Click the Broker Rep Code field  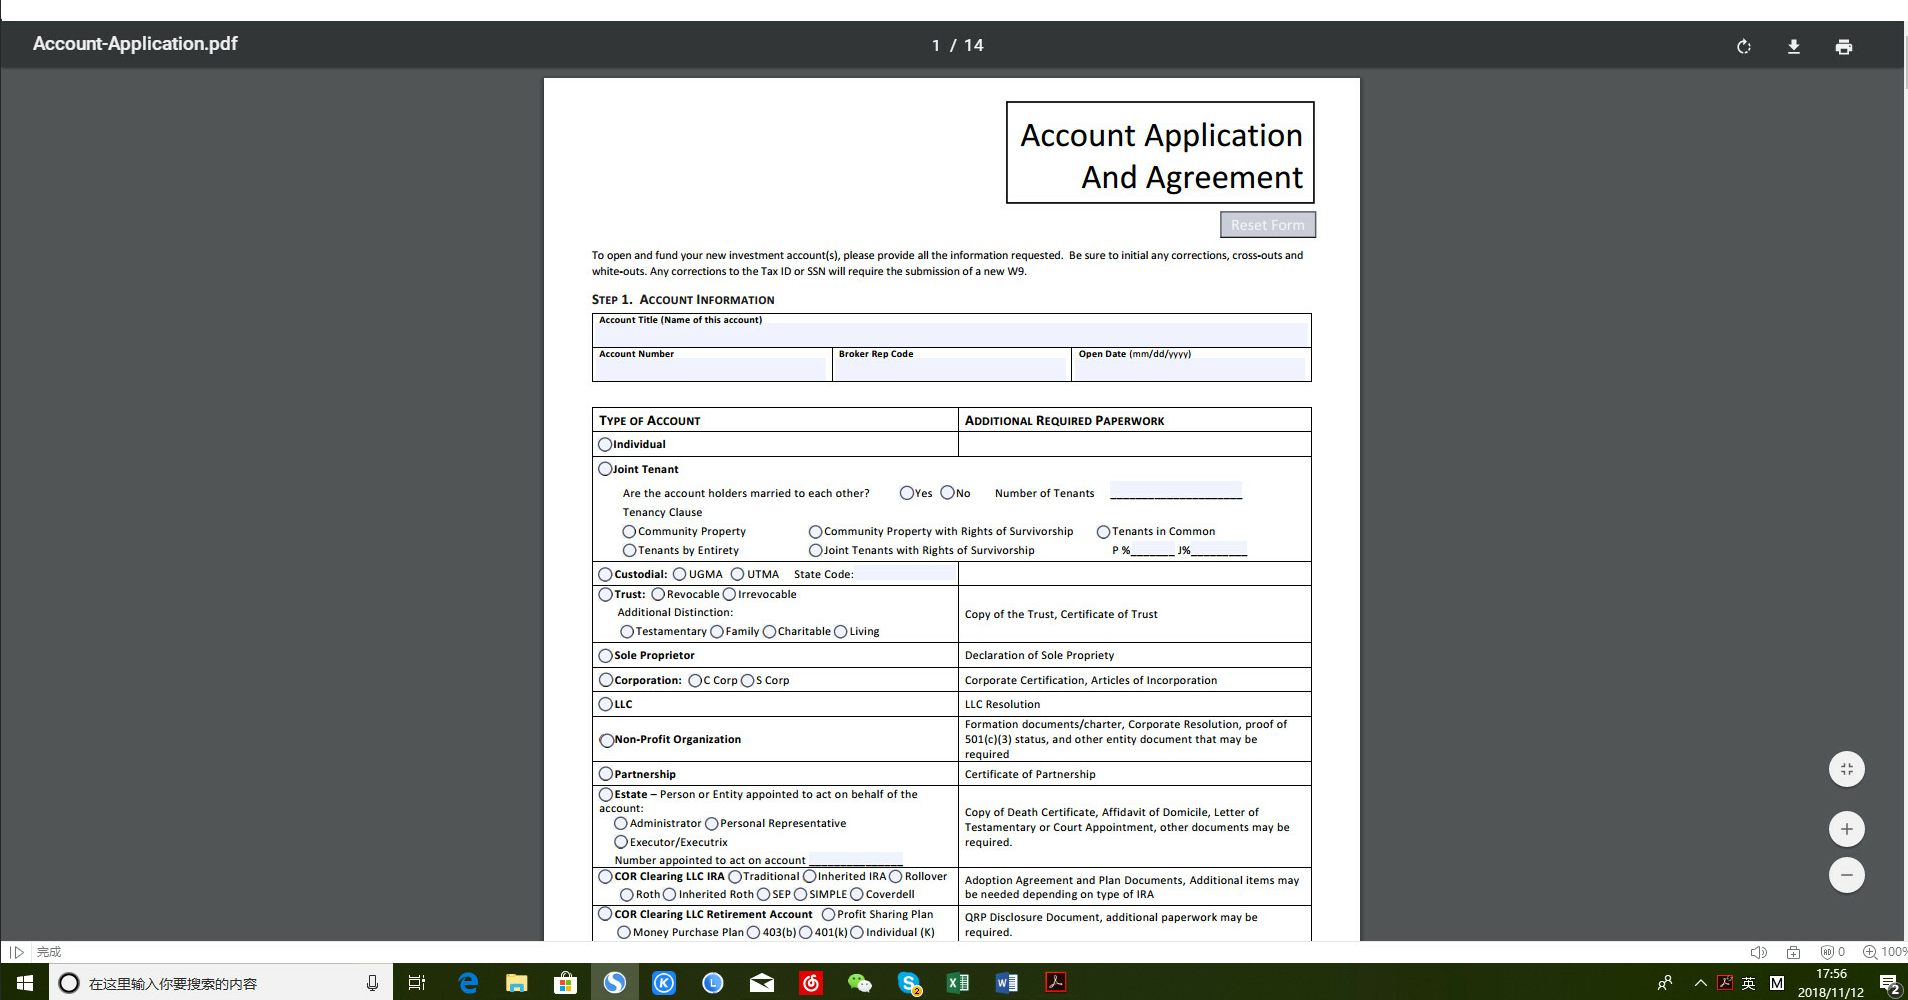click(x=952, y=369)
